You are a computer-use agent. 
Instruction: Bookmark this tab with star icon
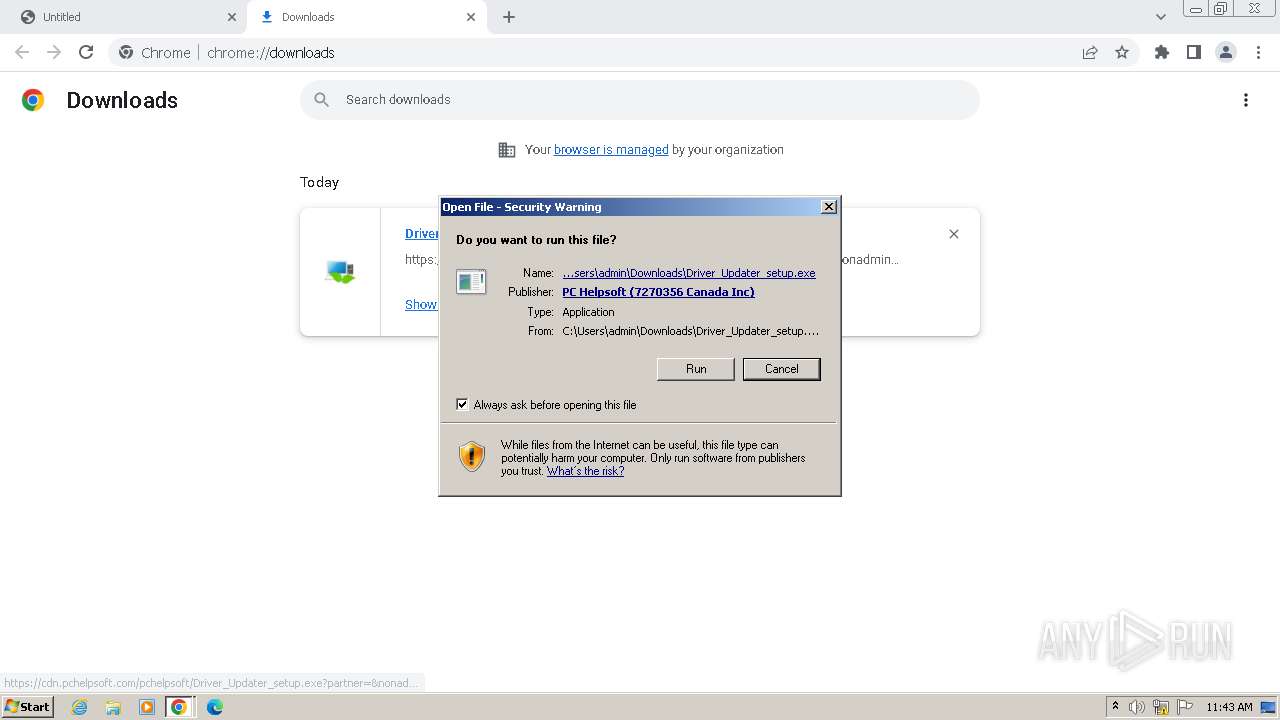1122,53
